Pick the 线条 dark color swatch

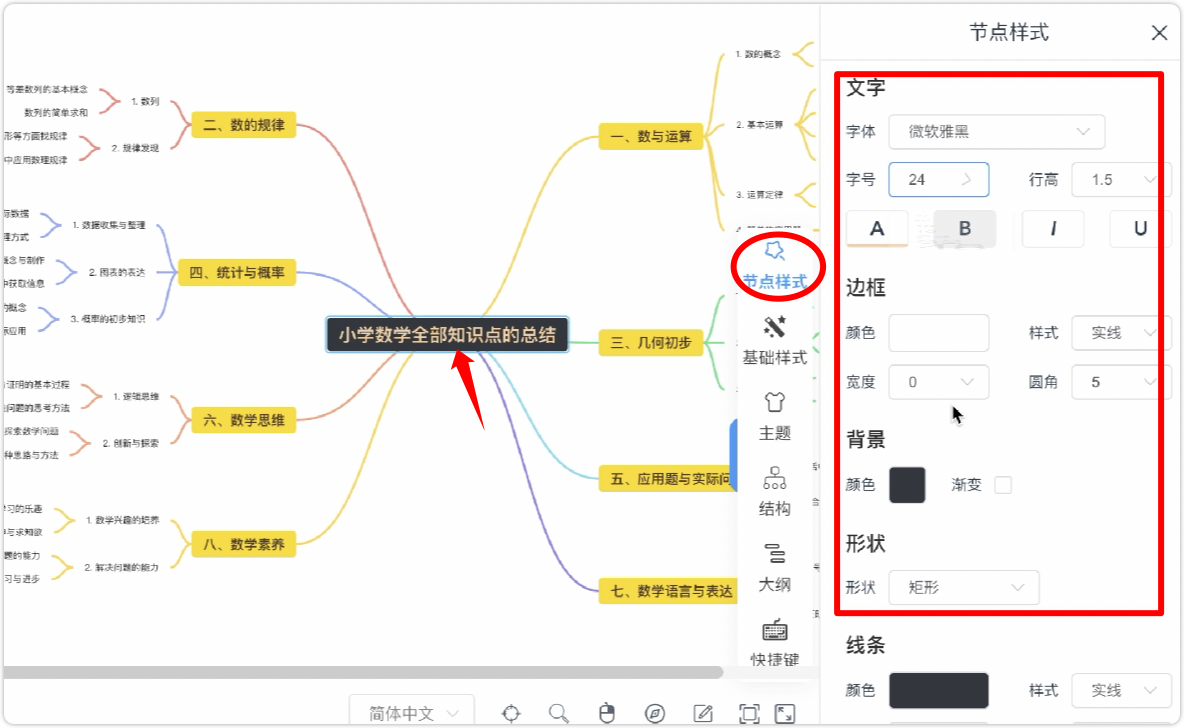(x=939, y=690)
